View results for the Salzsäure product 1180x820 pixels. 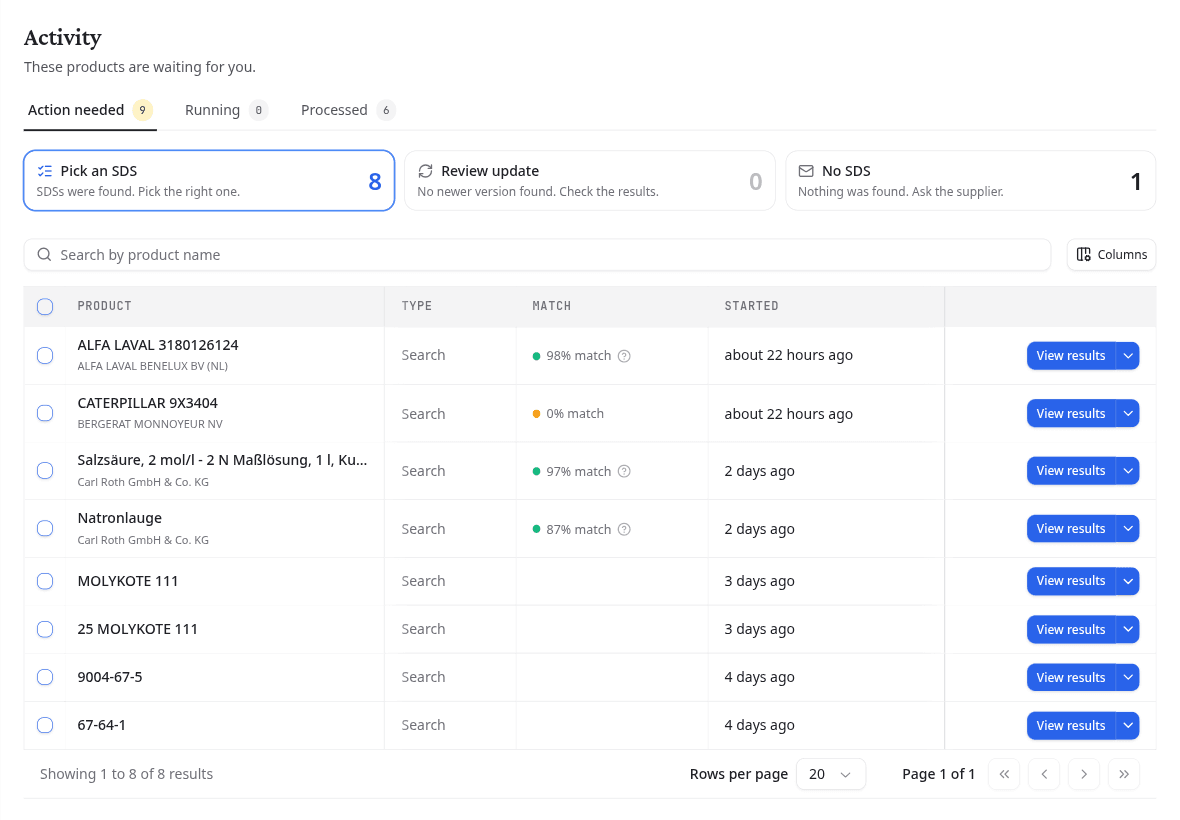[x=1071, y=471]
